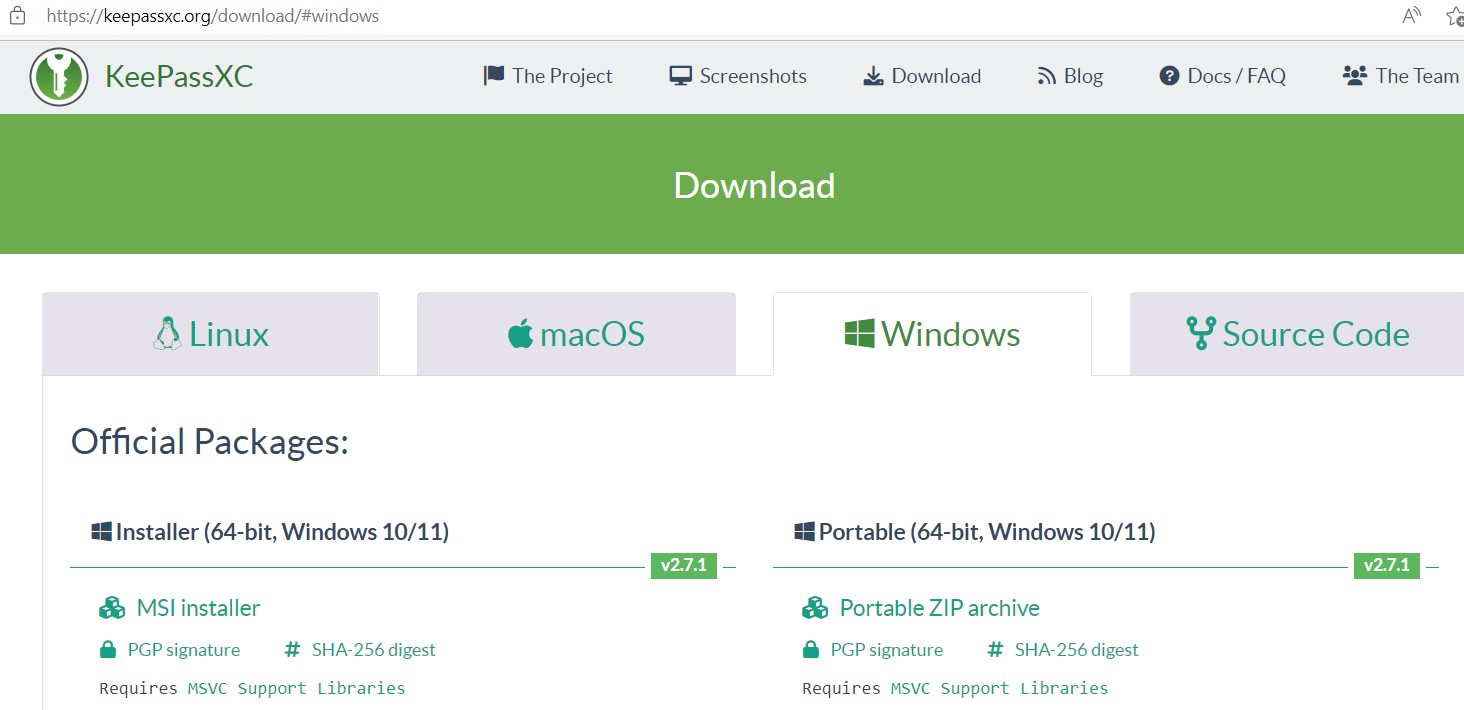This screenshot has height=710, width=1464.
Task: Open MSVC Support Libraries link under MSI installer
Action: tap(297, 688)
